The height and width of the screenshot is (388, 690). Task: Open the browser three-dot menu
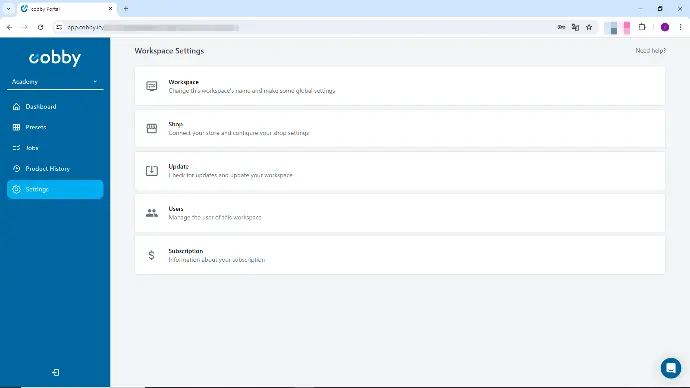coord(680,27)
